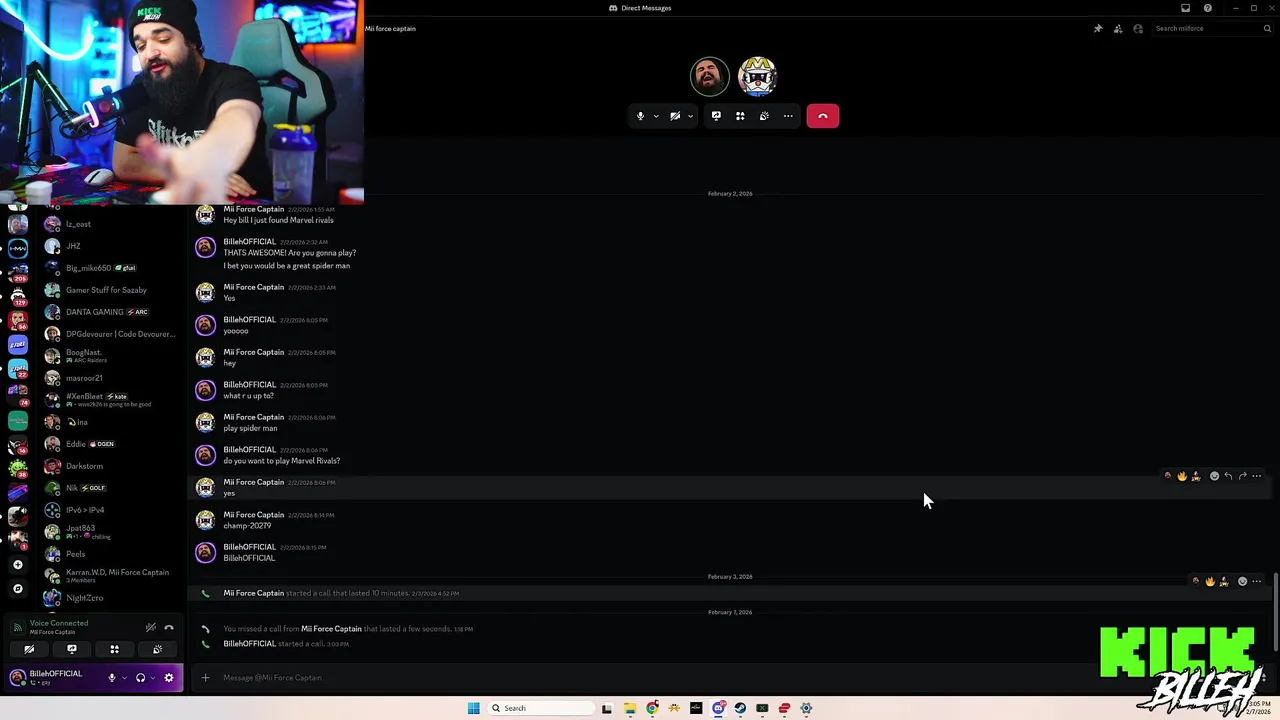The image size is (1280, 720).
Task: Forward the highlighted 'yes' message
Action: 1243,476
